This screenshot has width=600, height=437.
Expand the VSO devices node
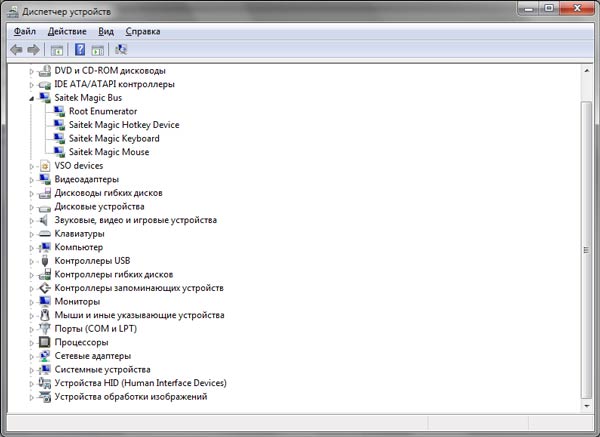pyautogui.click(x=31, y=166)
